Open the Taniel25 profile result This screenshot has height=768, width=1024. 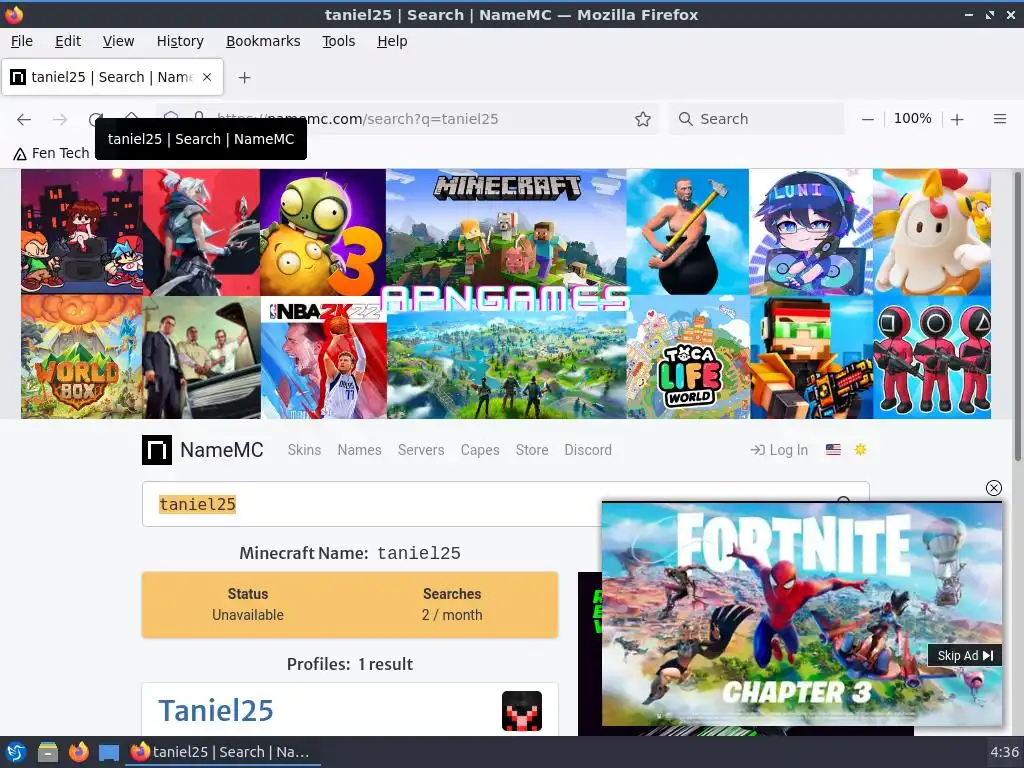point(216,711)
